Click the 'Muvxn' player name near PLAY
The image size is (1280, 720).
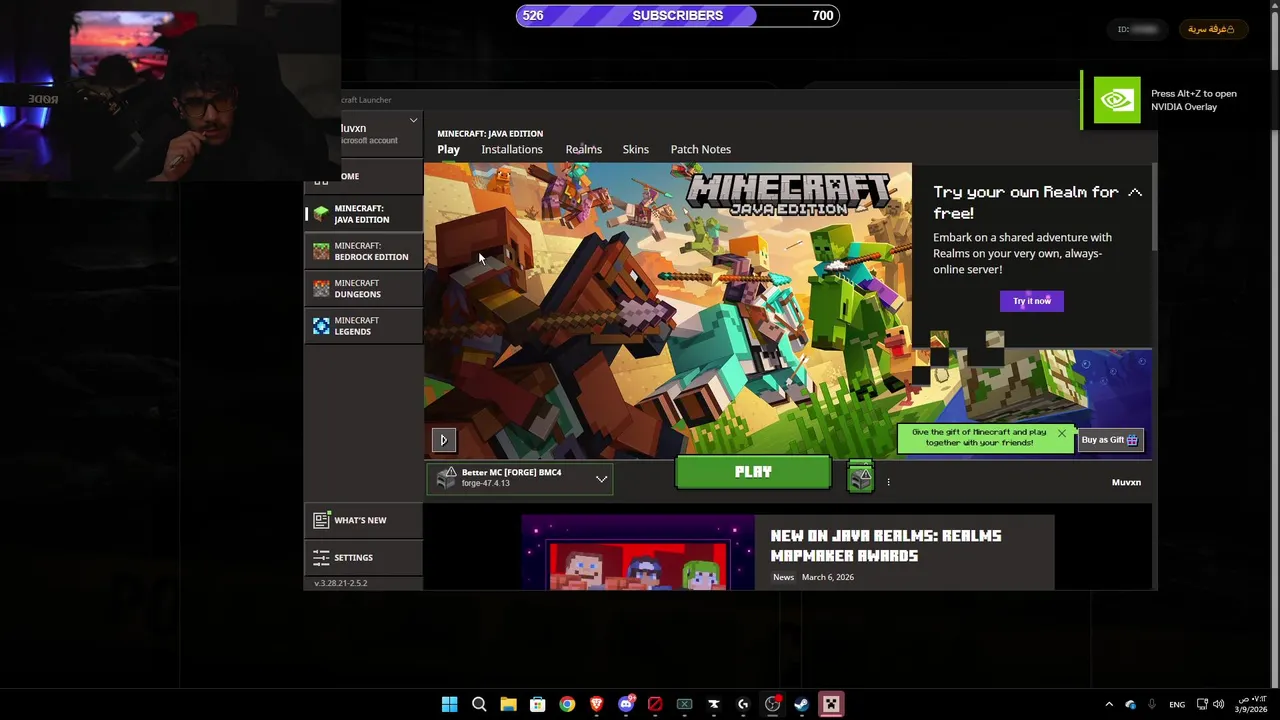[1126, 482]
